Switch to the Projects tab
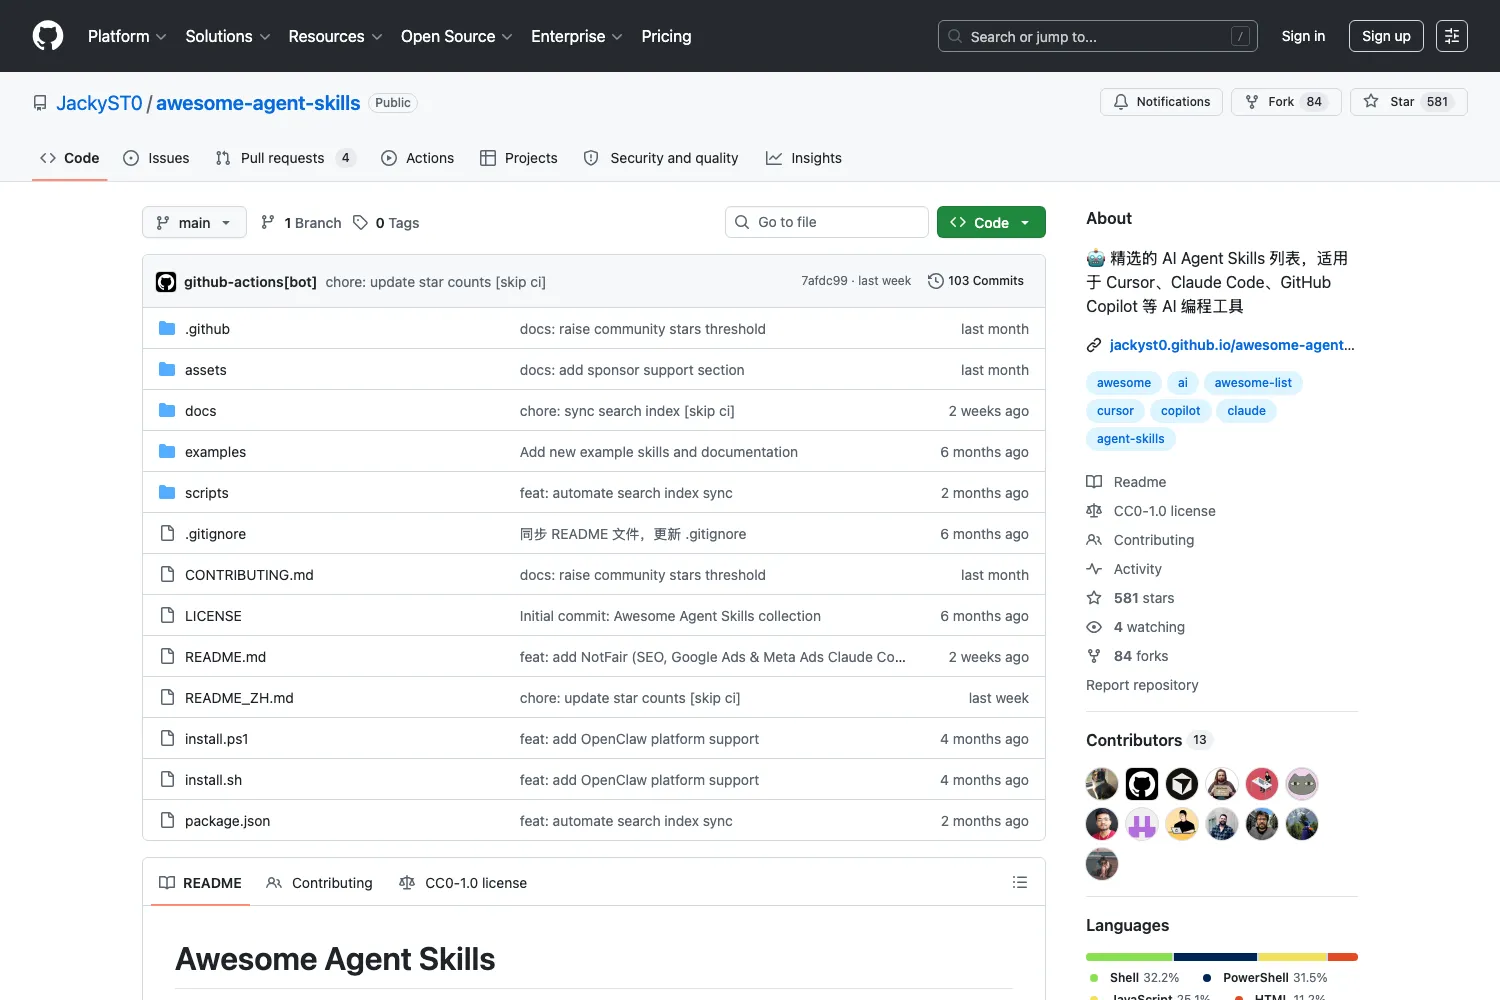This screenshot has height=1000, width=1500. pyautogui.click(x=518, y=158)
